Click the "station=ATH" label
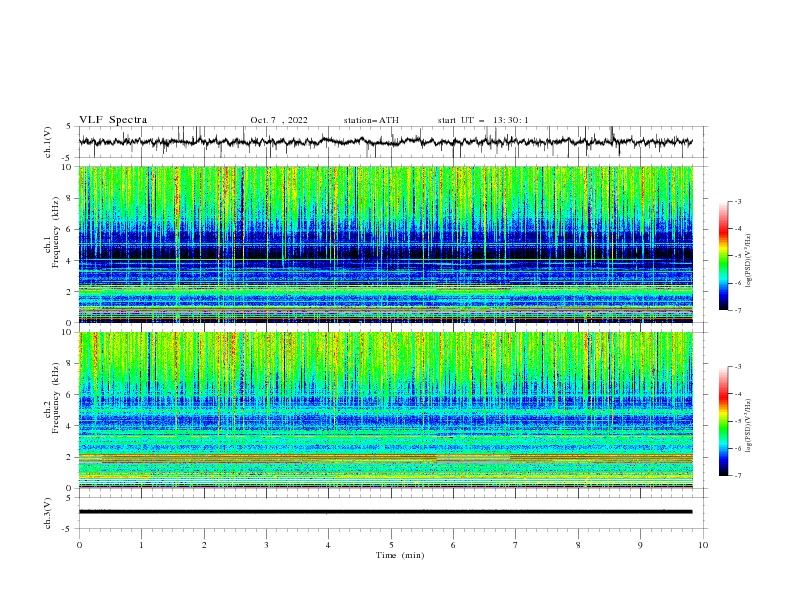Screen dimensions: 792x612 [371, 120]
